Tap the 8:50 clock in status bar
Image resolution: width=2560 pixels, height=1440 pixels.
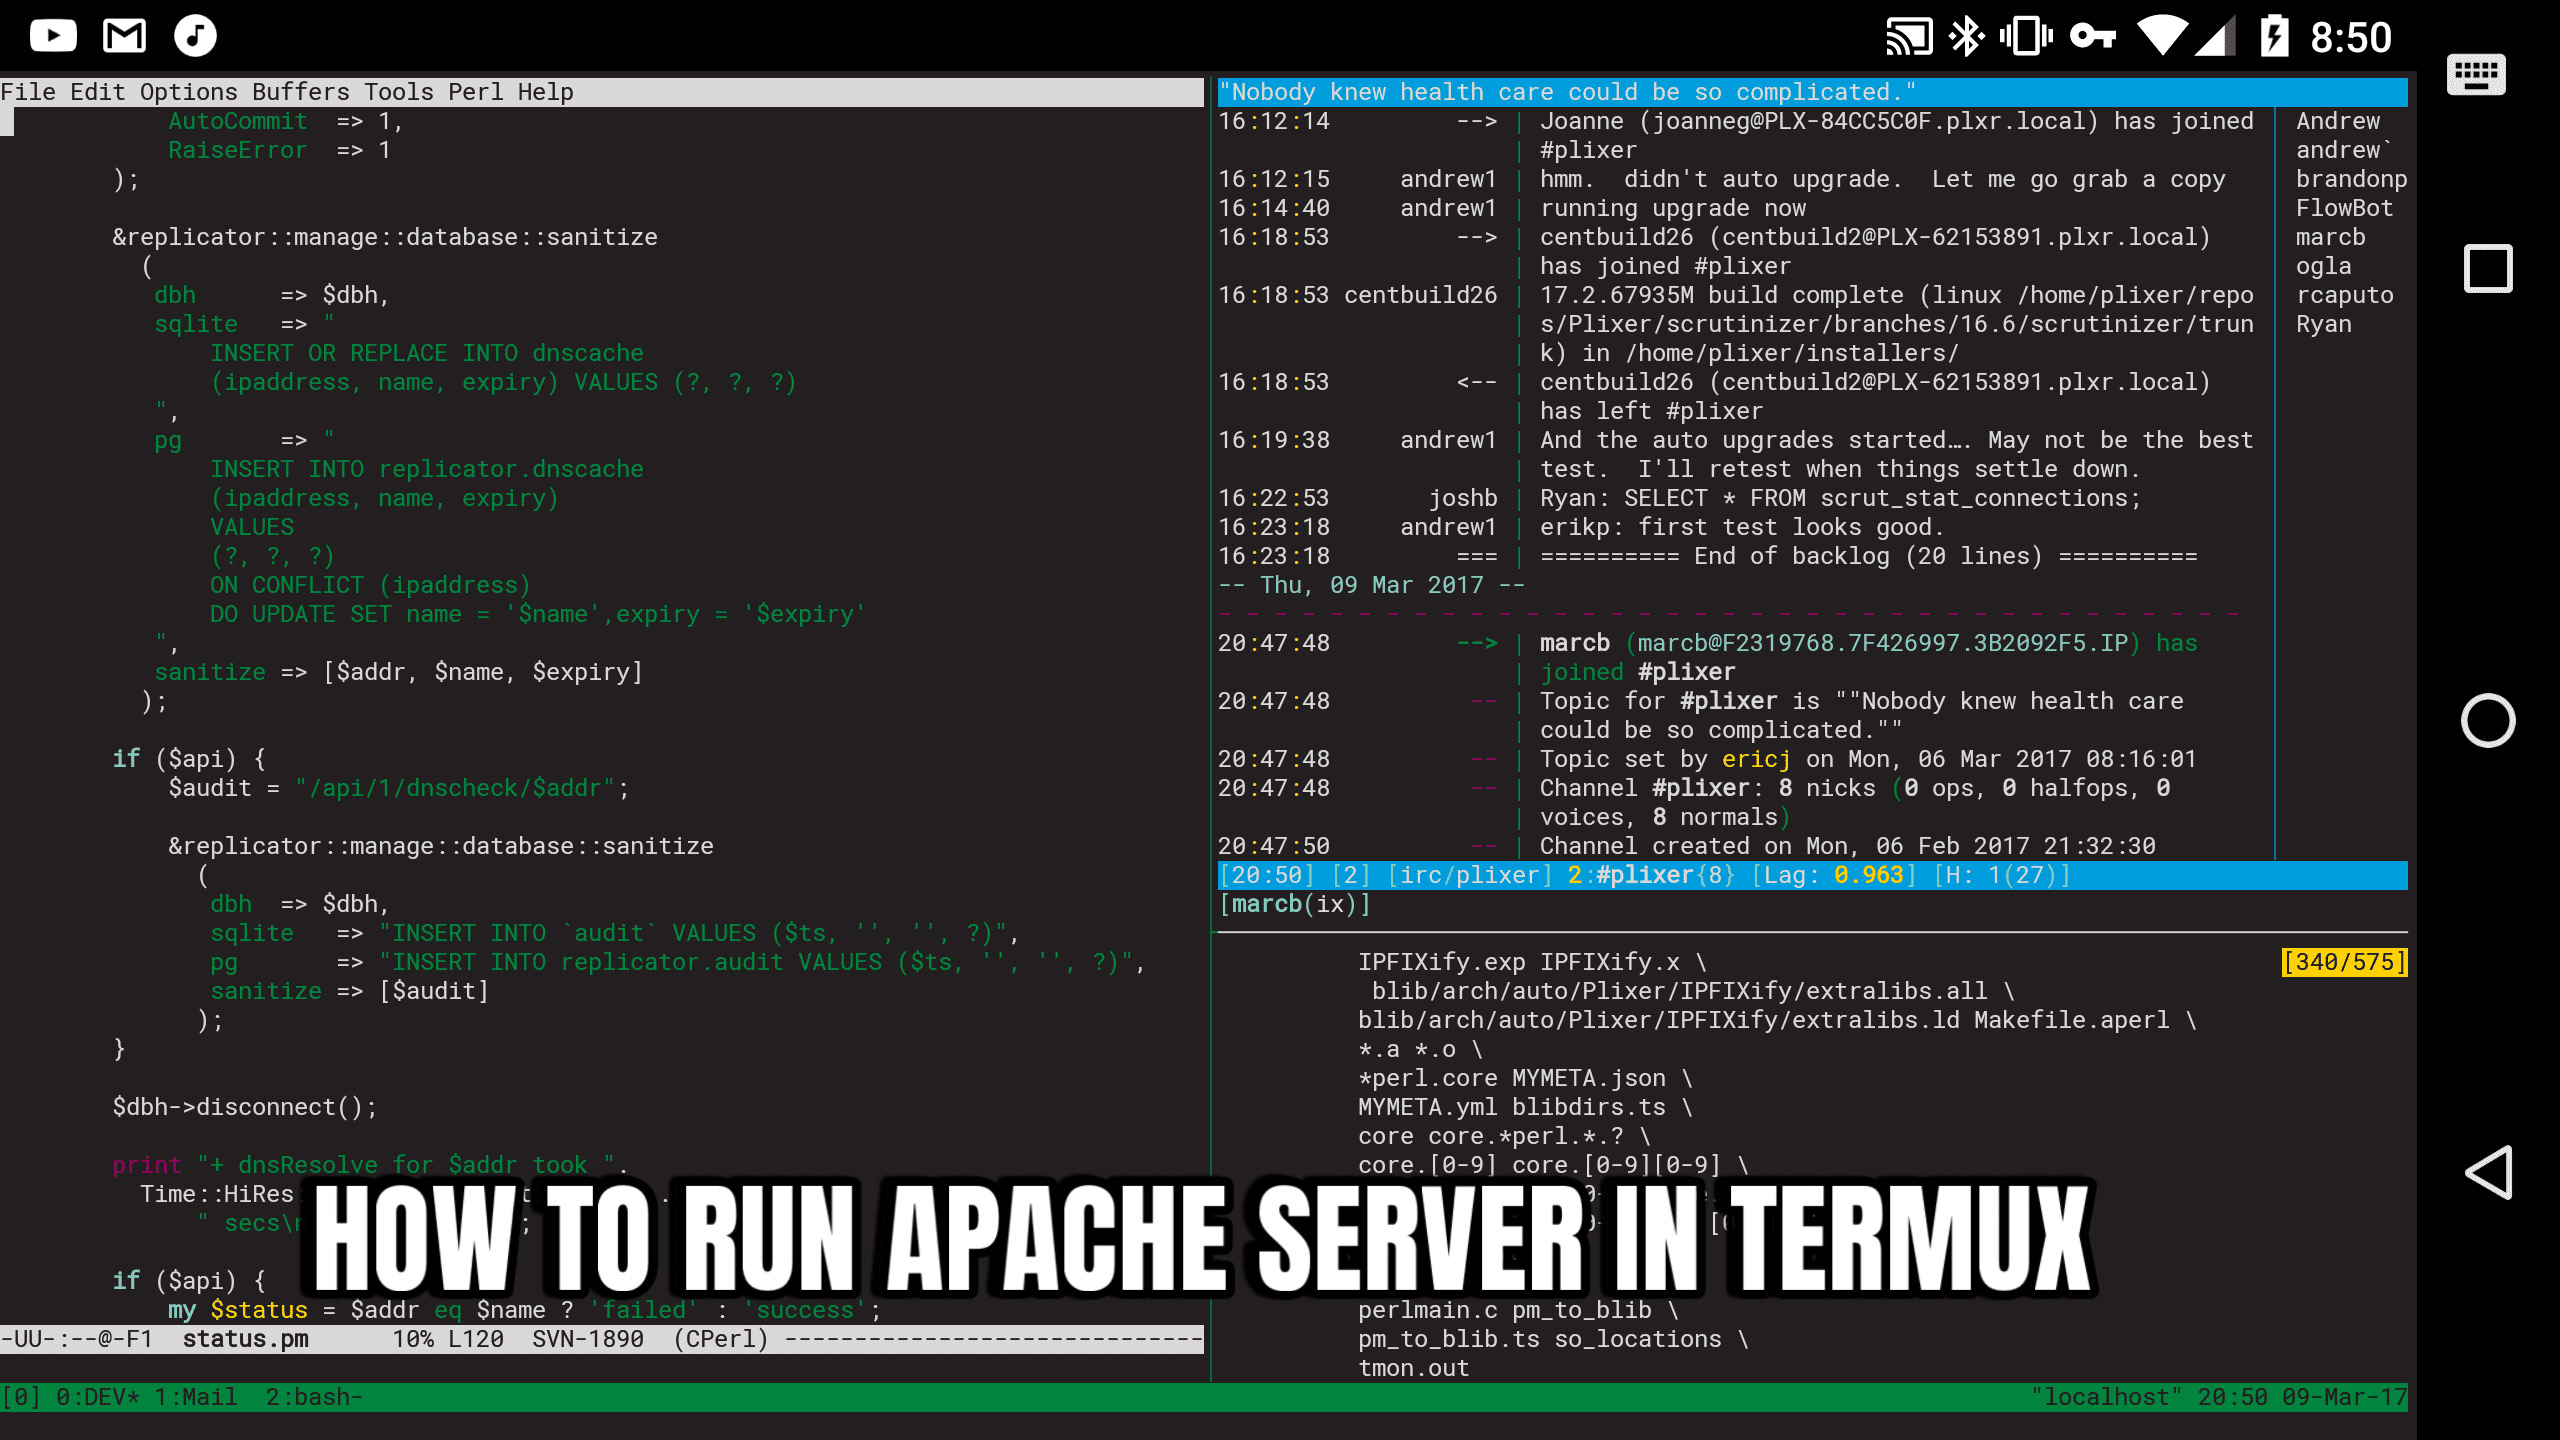2350,38
